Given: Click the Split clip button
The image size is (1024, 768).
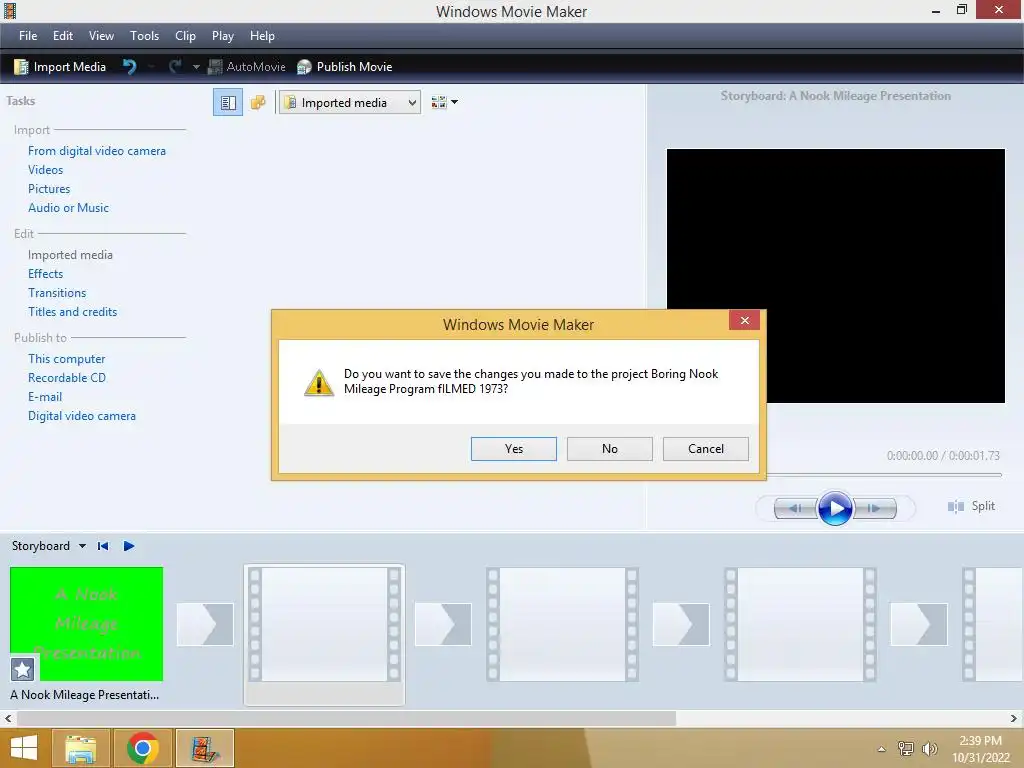Looking at the screenshot, I should [971, 506].
